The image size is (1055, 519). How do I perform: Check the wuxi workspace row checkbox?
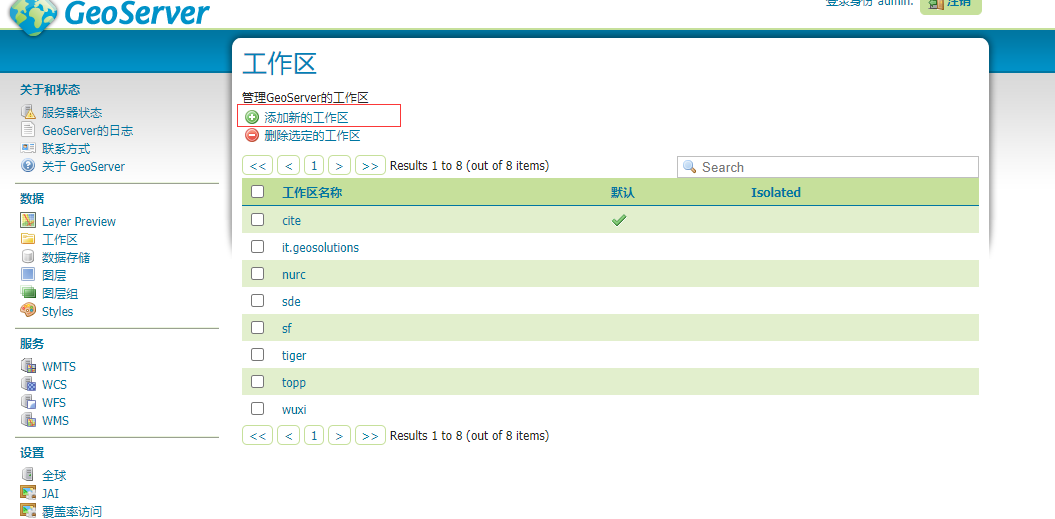(x=257, y=408)
